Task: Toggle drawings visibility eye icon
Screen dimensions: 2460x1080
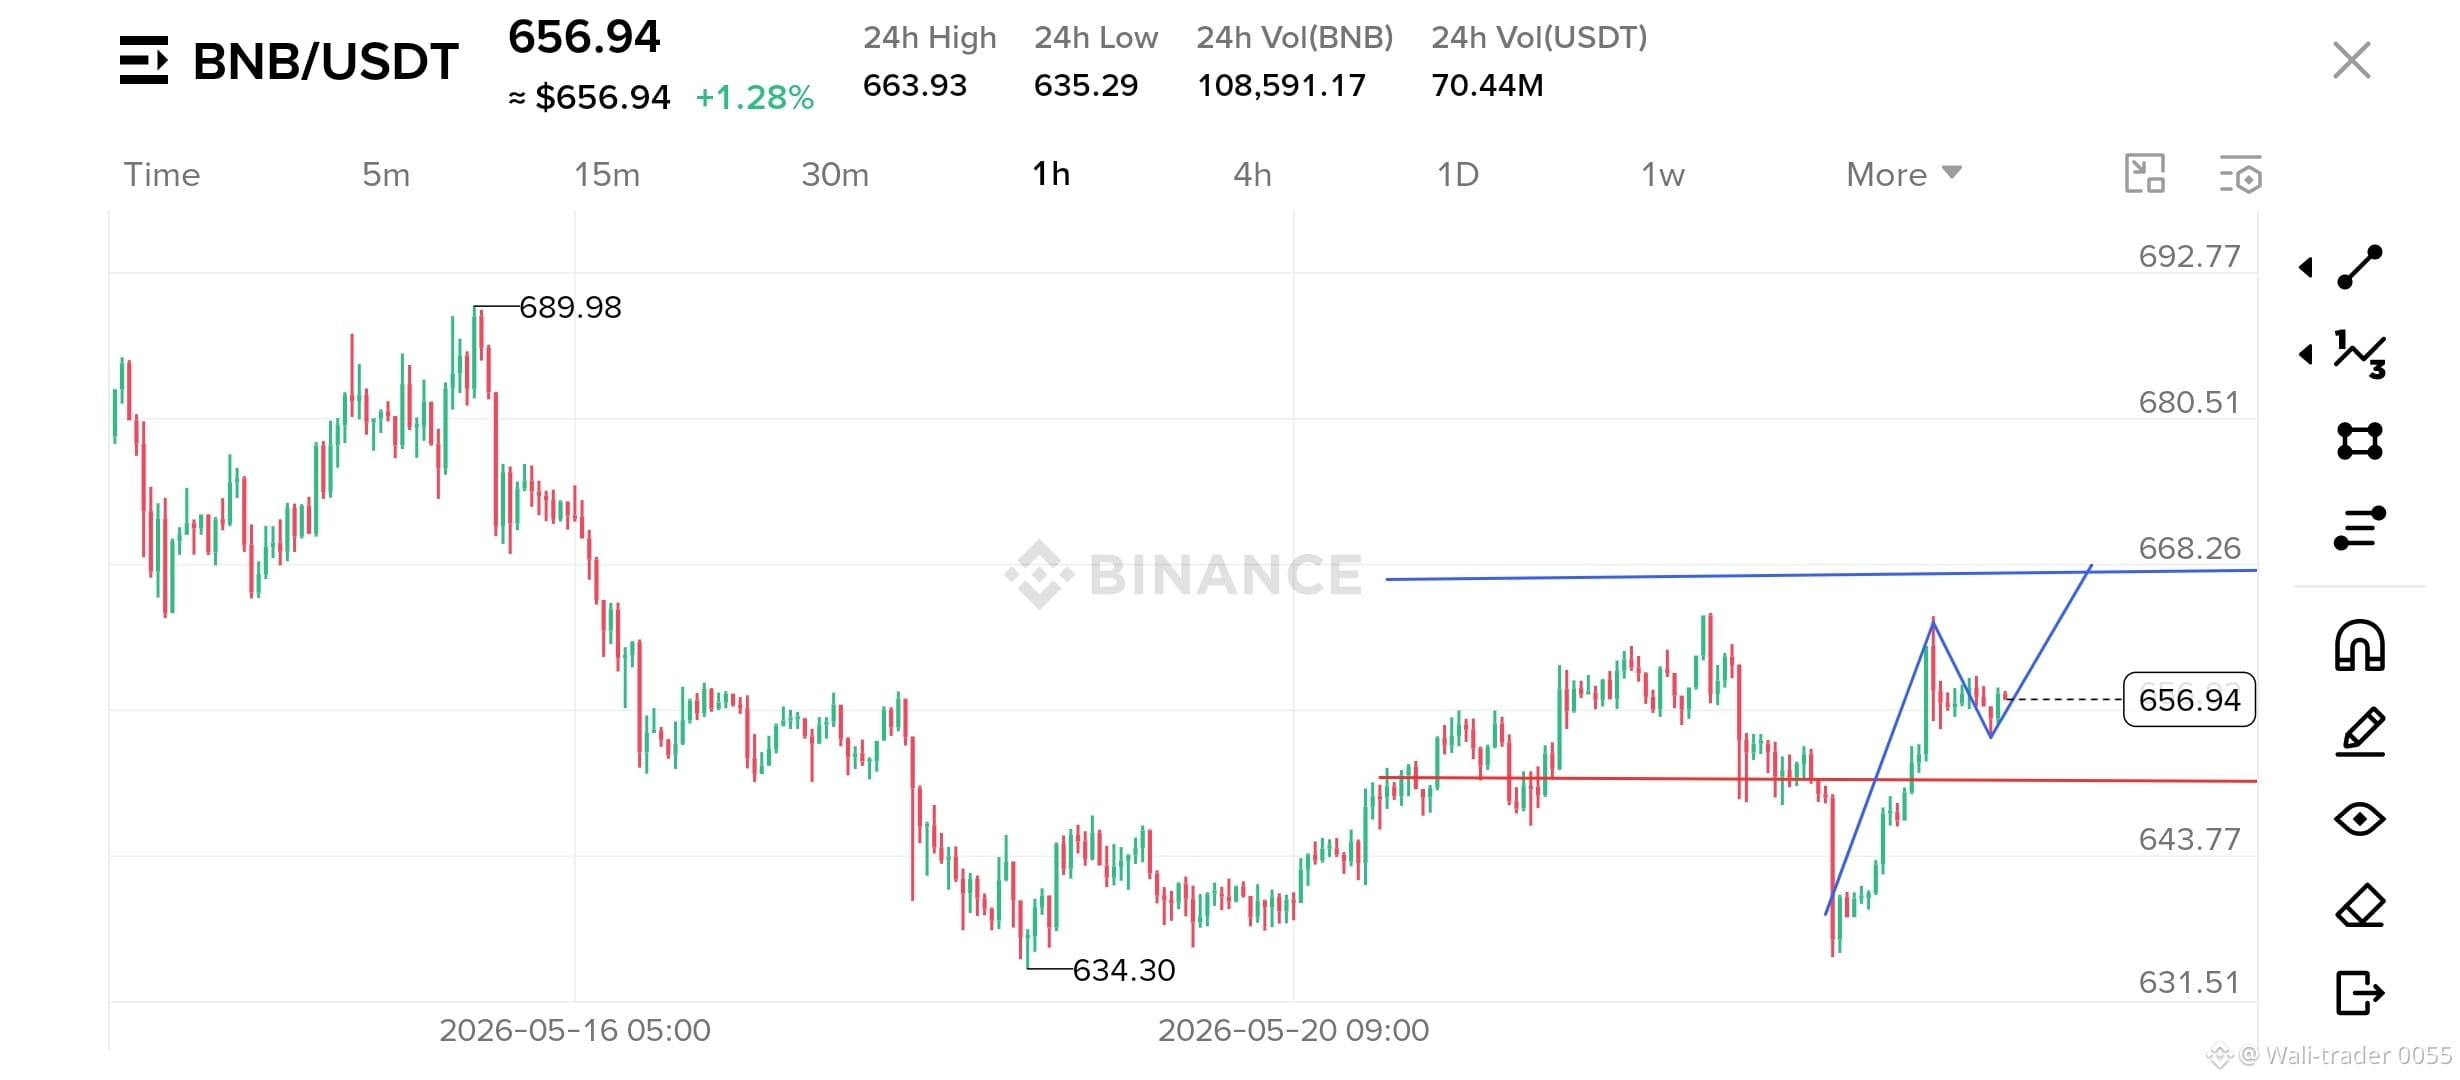Action: pos(2360,819)
